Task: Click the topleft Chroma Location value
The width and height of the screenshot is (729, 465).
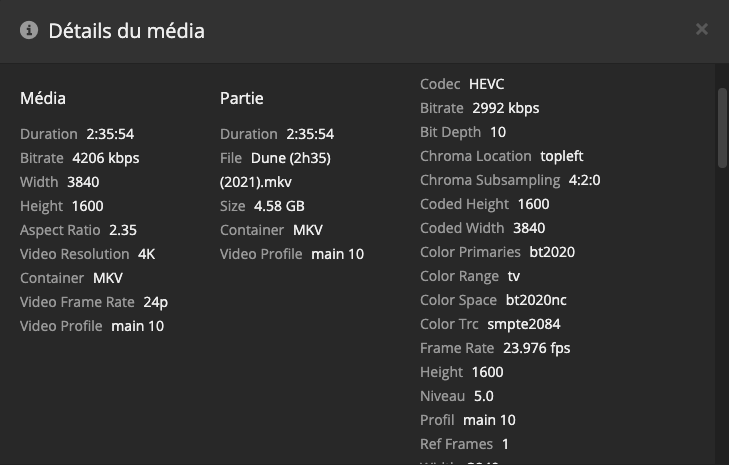Action: click(x=561, y=156)
